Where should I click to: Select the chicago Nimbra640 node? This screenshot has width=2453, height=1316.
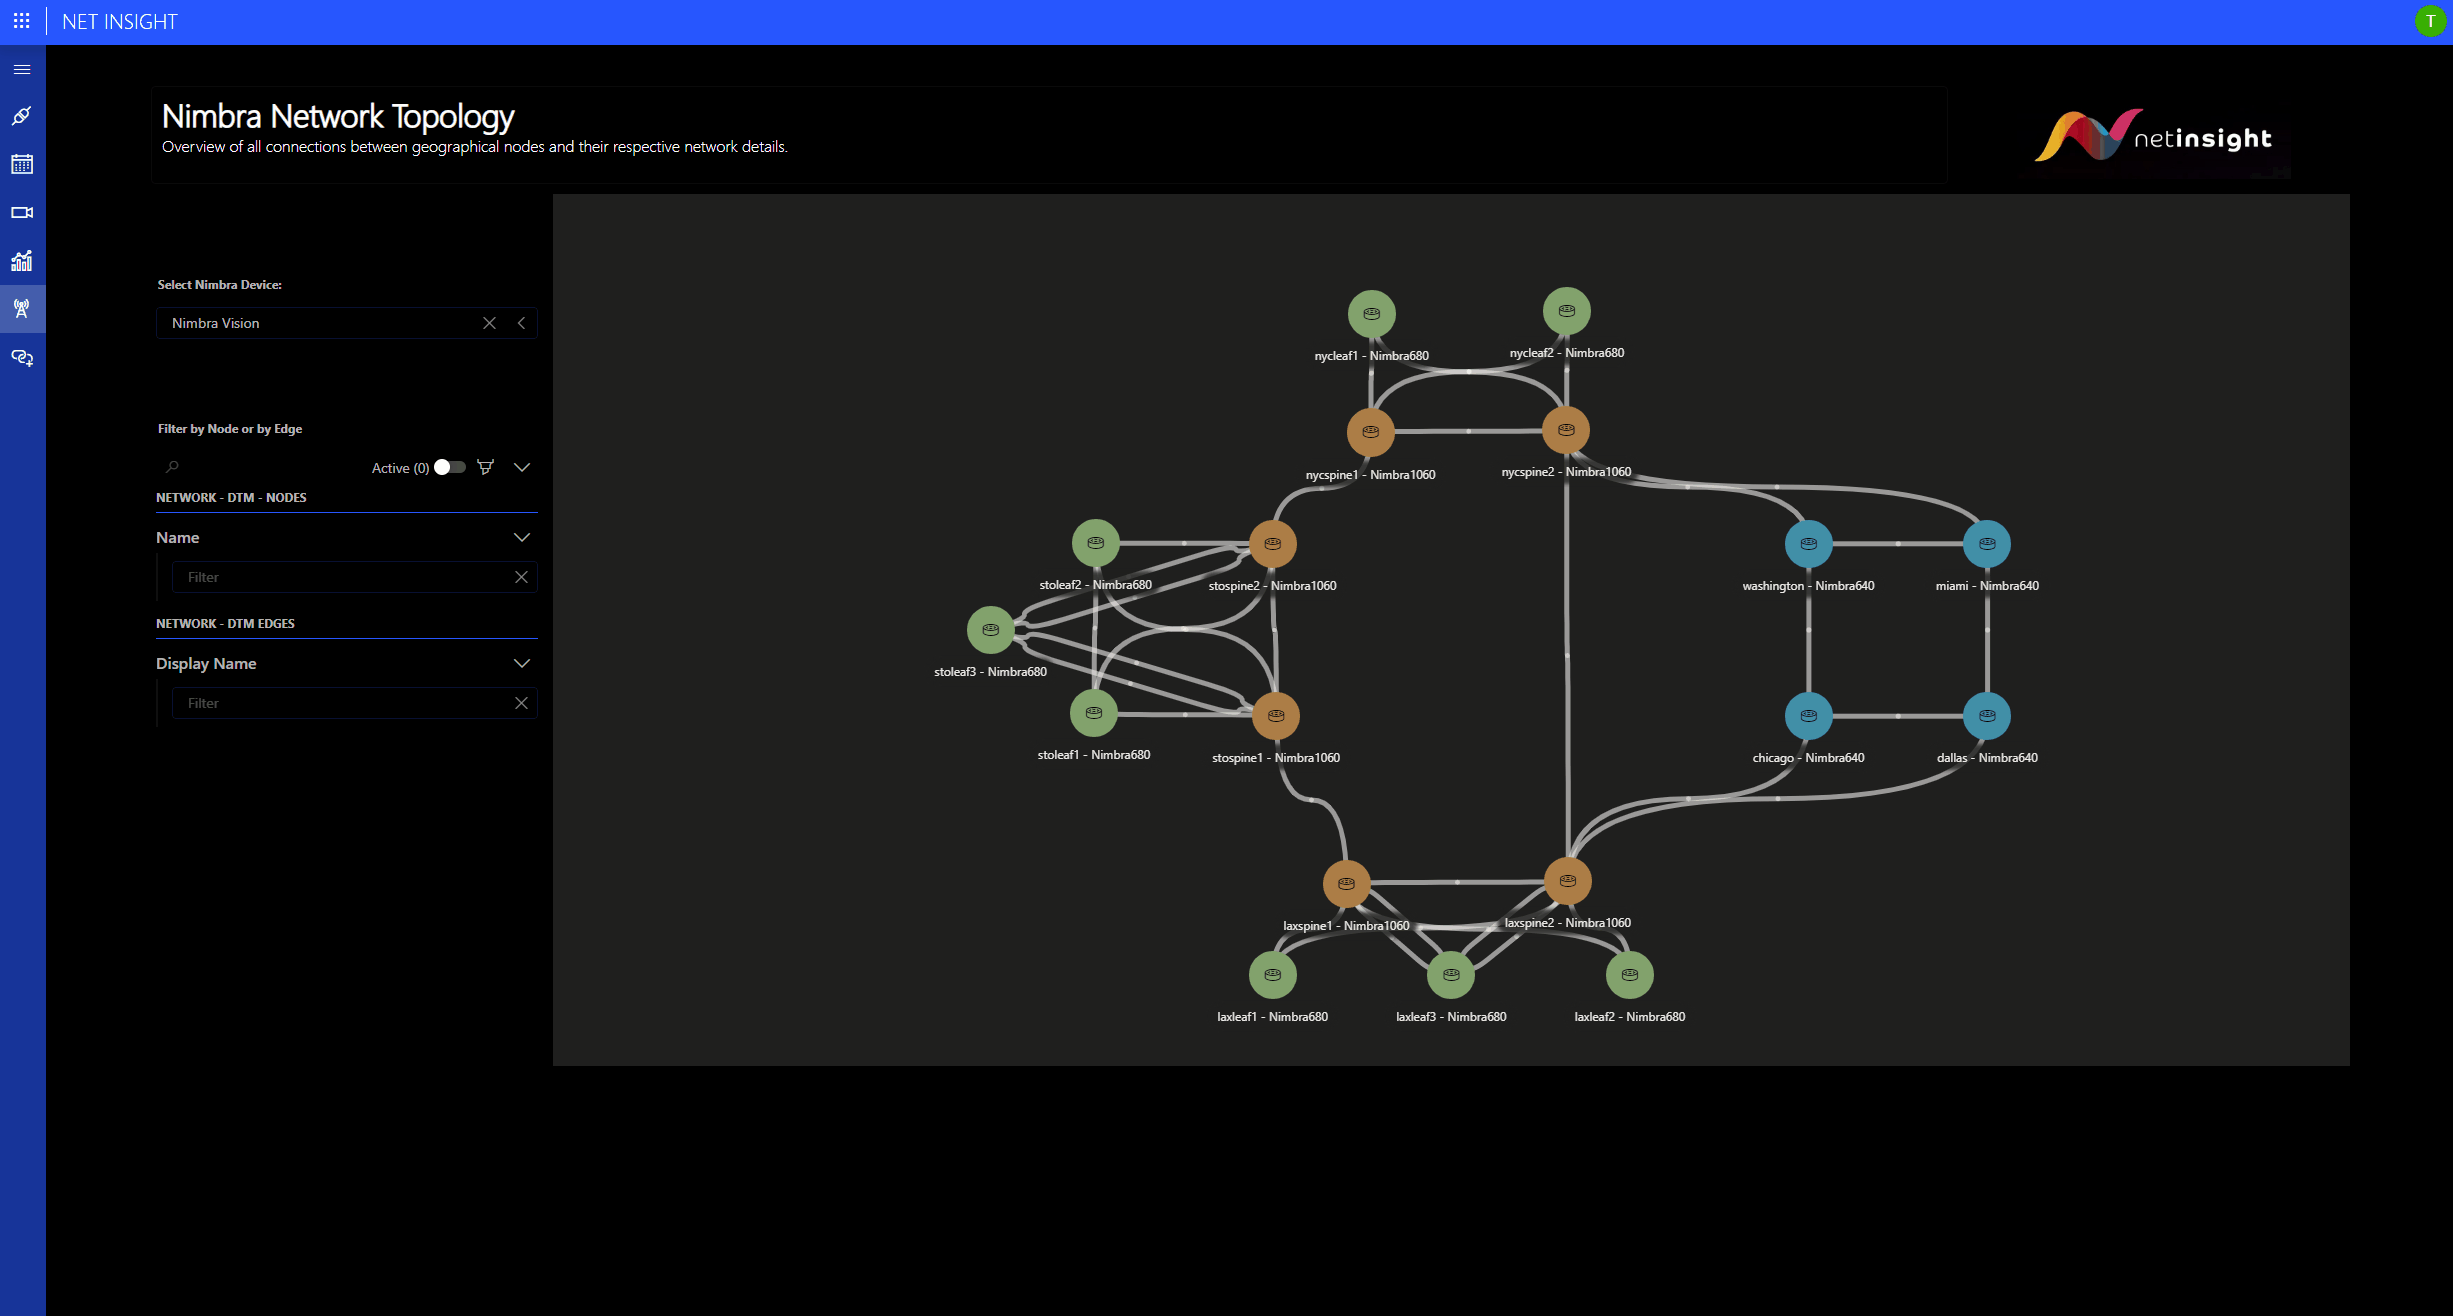click(x=1808, y=716)
